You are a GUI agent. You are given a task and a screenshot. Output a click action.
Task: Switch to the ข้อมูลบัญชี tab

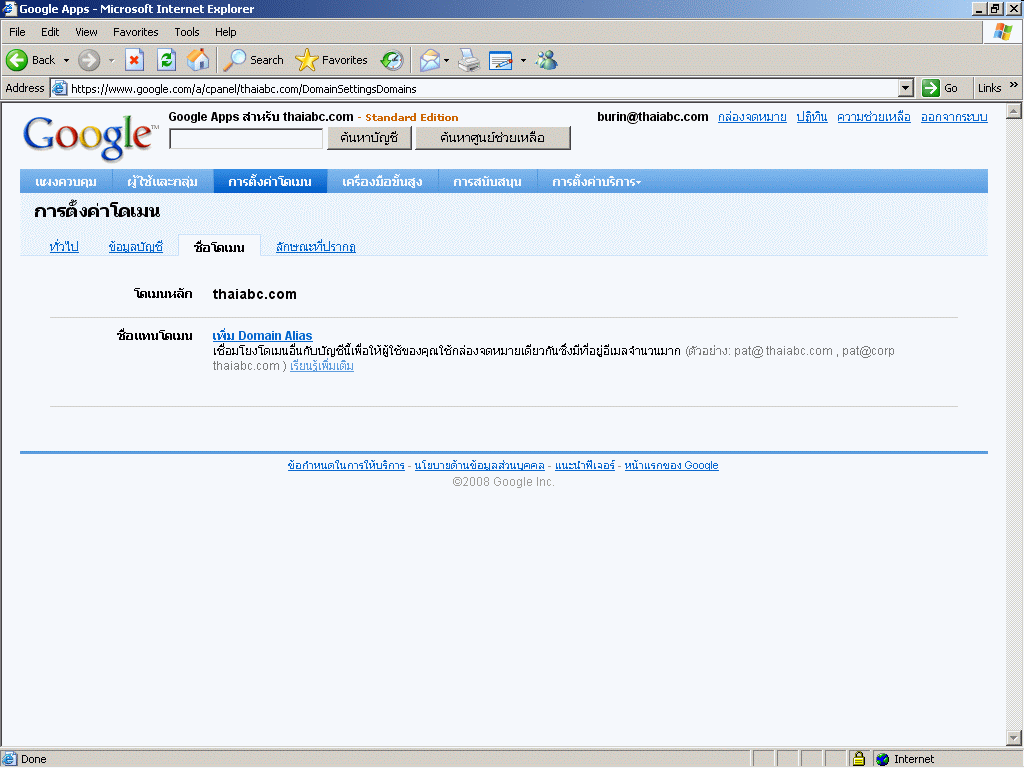coord(135,247)
